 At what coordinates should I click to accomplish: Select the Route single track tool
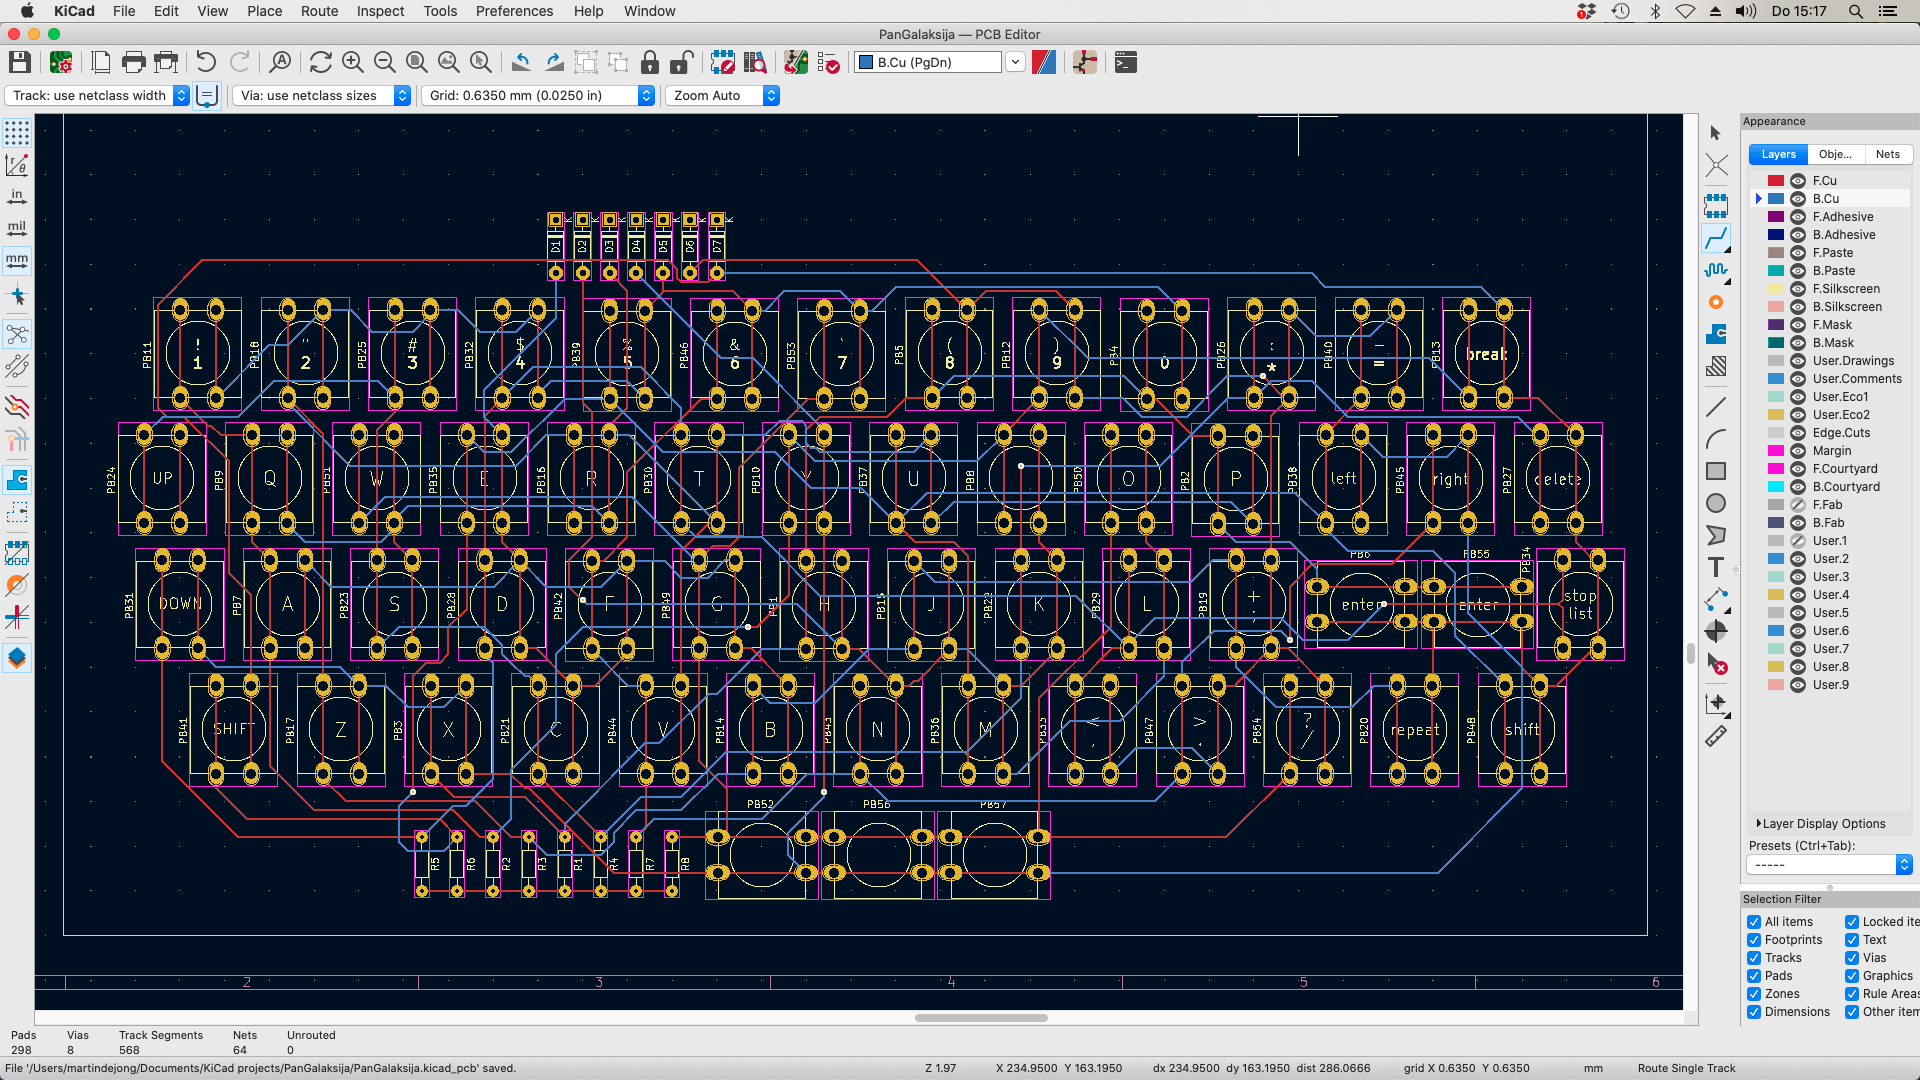point(1716,238)
